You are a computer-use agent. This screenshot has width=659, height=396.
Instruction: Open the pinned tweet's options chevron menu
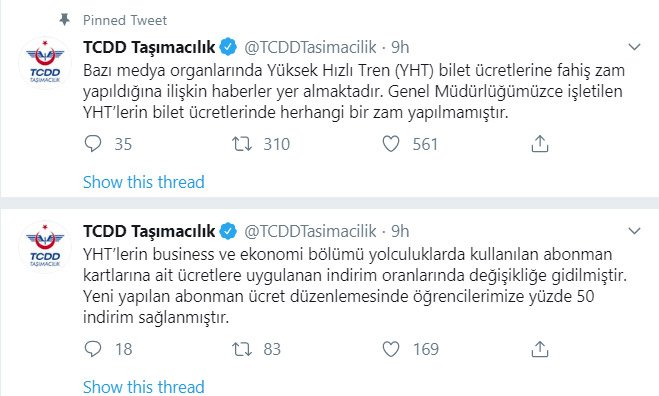[x=634, y=47]
